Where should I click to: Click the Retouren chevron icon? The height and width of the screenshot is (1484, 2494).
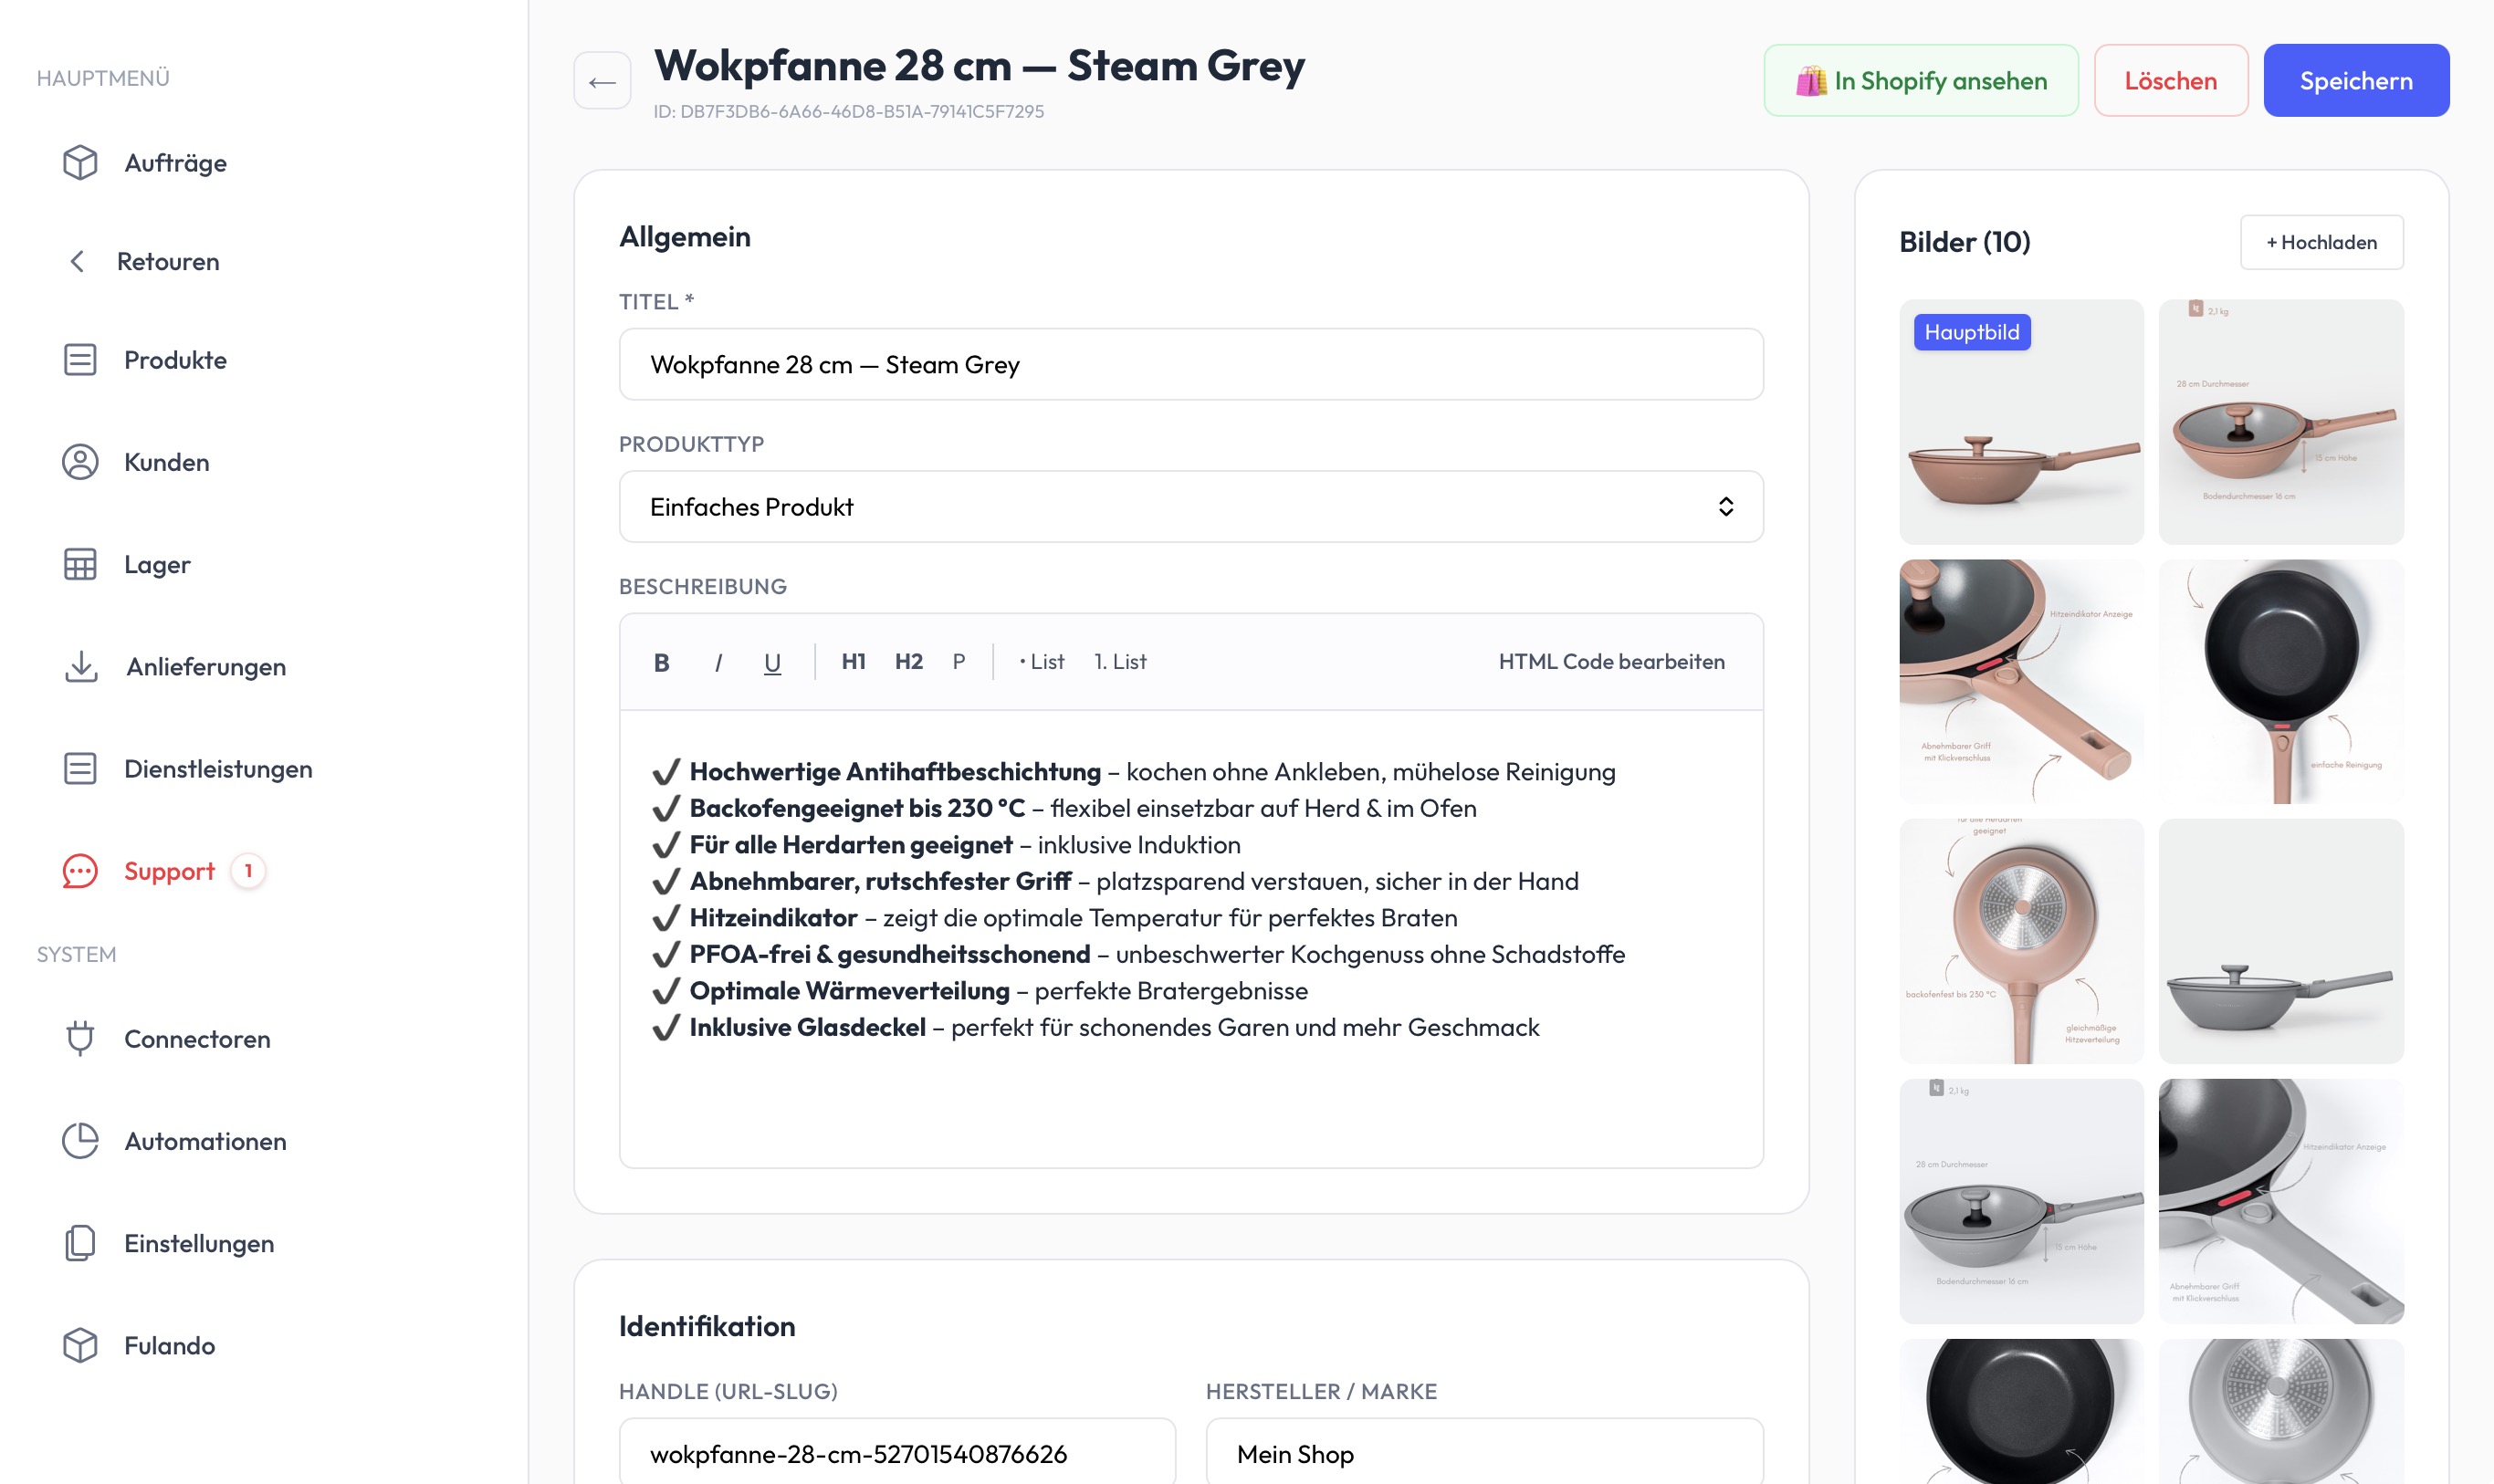tap(77, 262)
